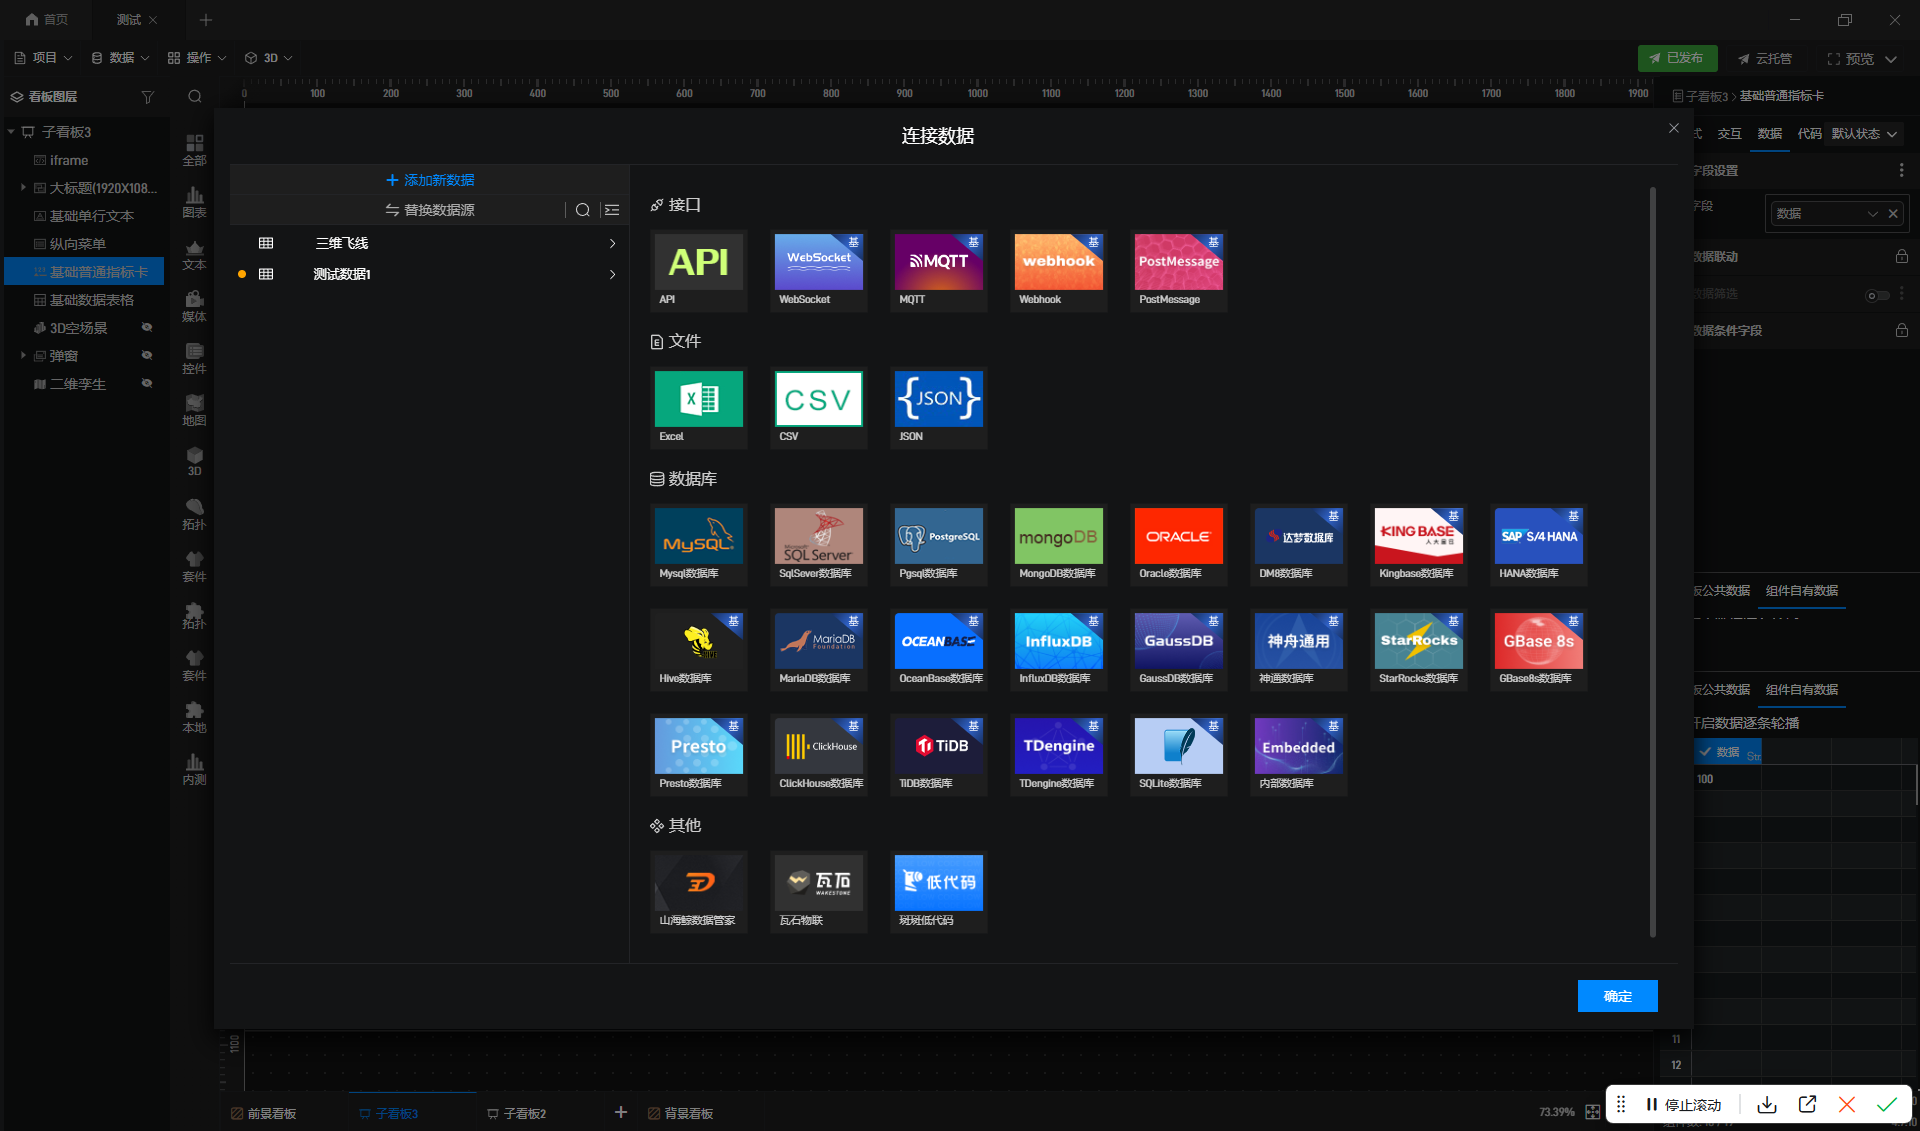The image size is (1920, 1131).
Task: Switch to the 背景看板 tab
Action: [x=680, y=1113]
